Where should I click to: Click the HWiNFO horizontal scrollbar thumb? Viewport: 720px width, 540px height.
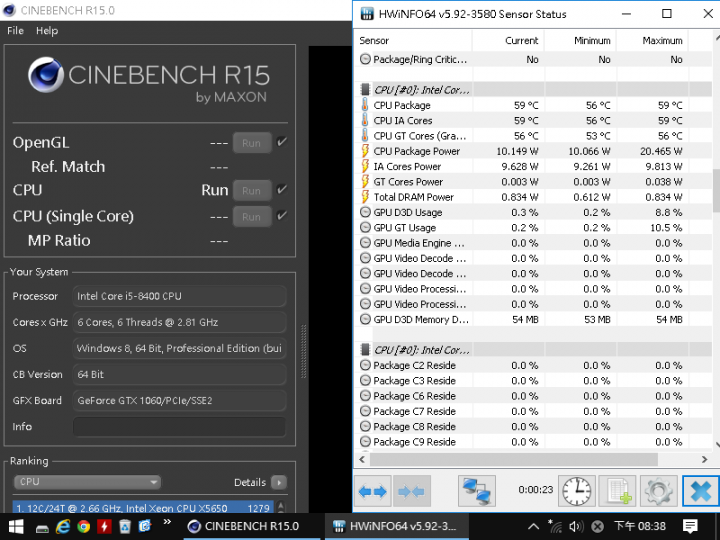coord(514,459)
